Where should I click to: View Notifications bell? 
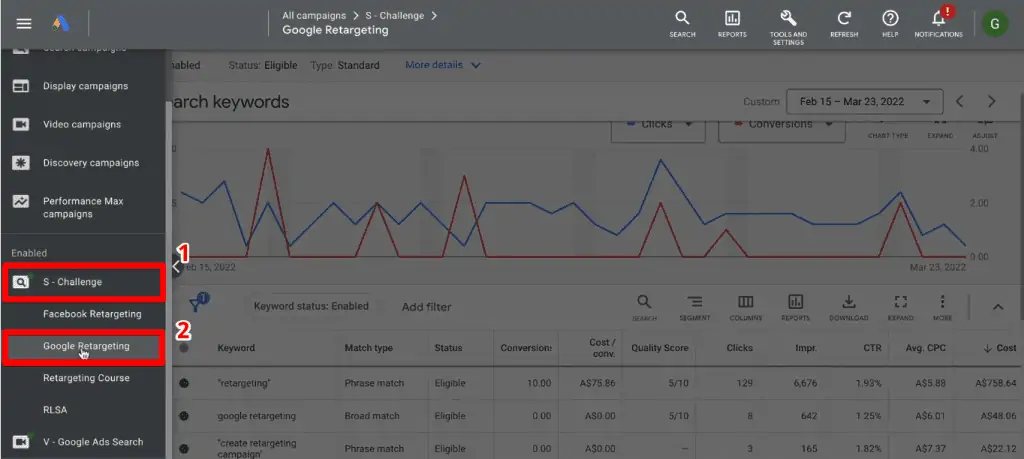938,24
